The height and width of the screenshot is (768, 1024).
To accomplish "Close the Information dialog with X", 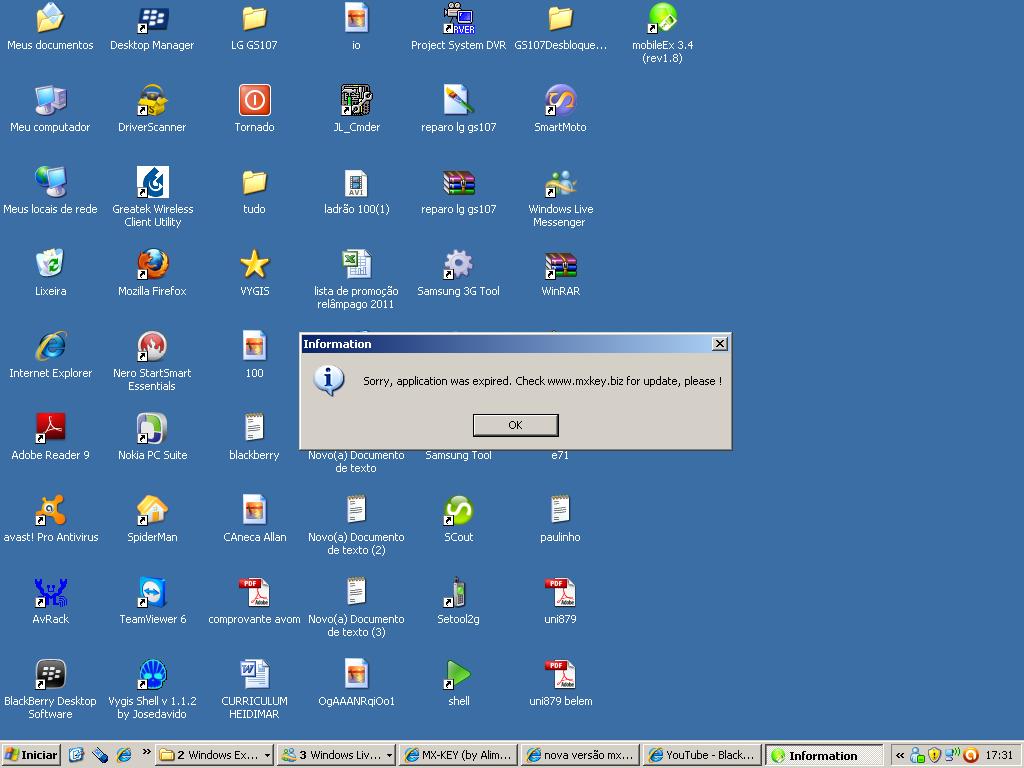I will [719, 344].
